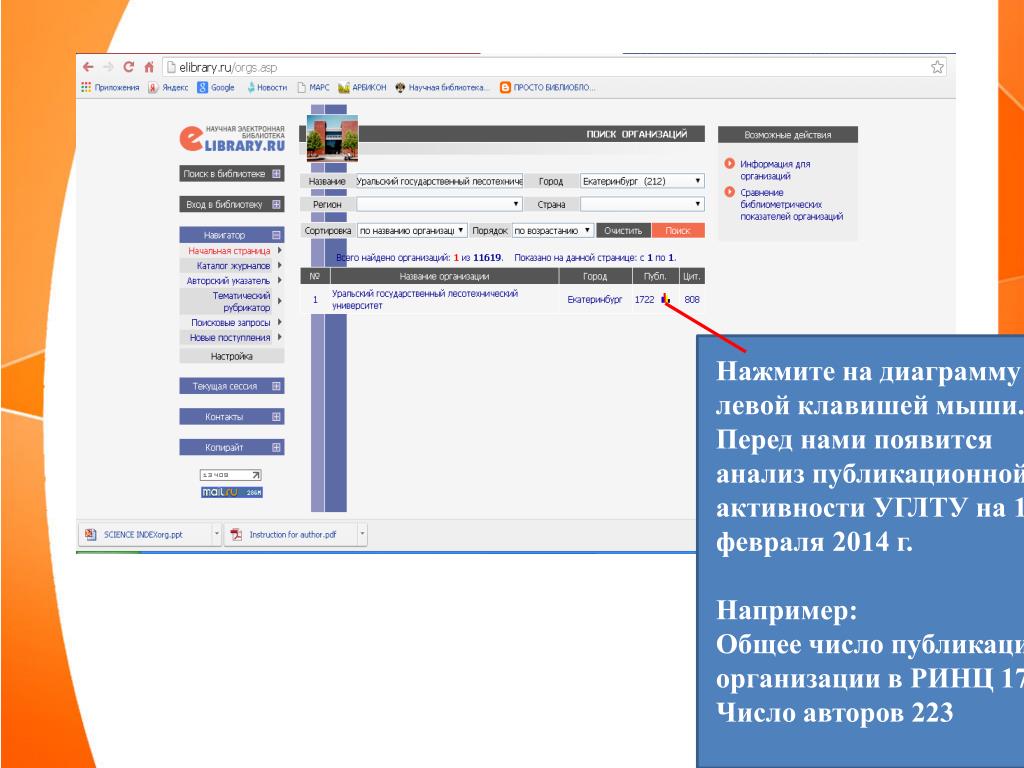
Task: Reload the page with refresh icon
Action: click(x=129, y=67)
